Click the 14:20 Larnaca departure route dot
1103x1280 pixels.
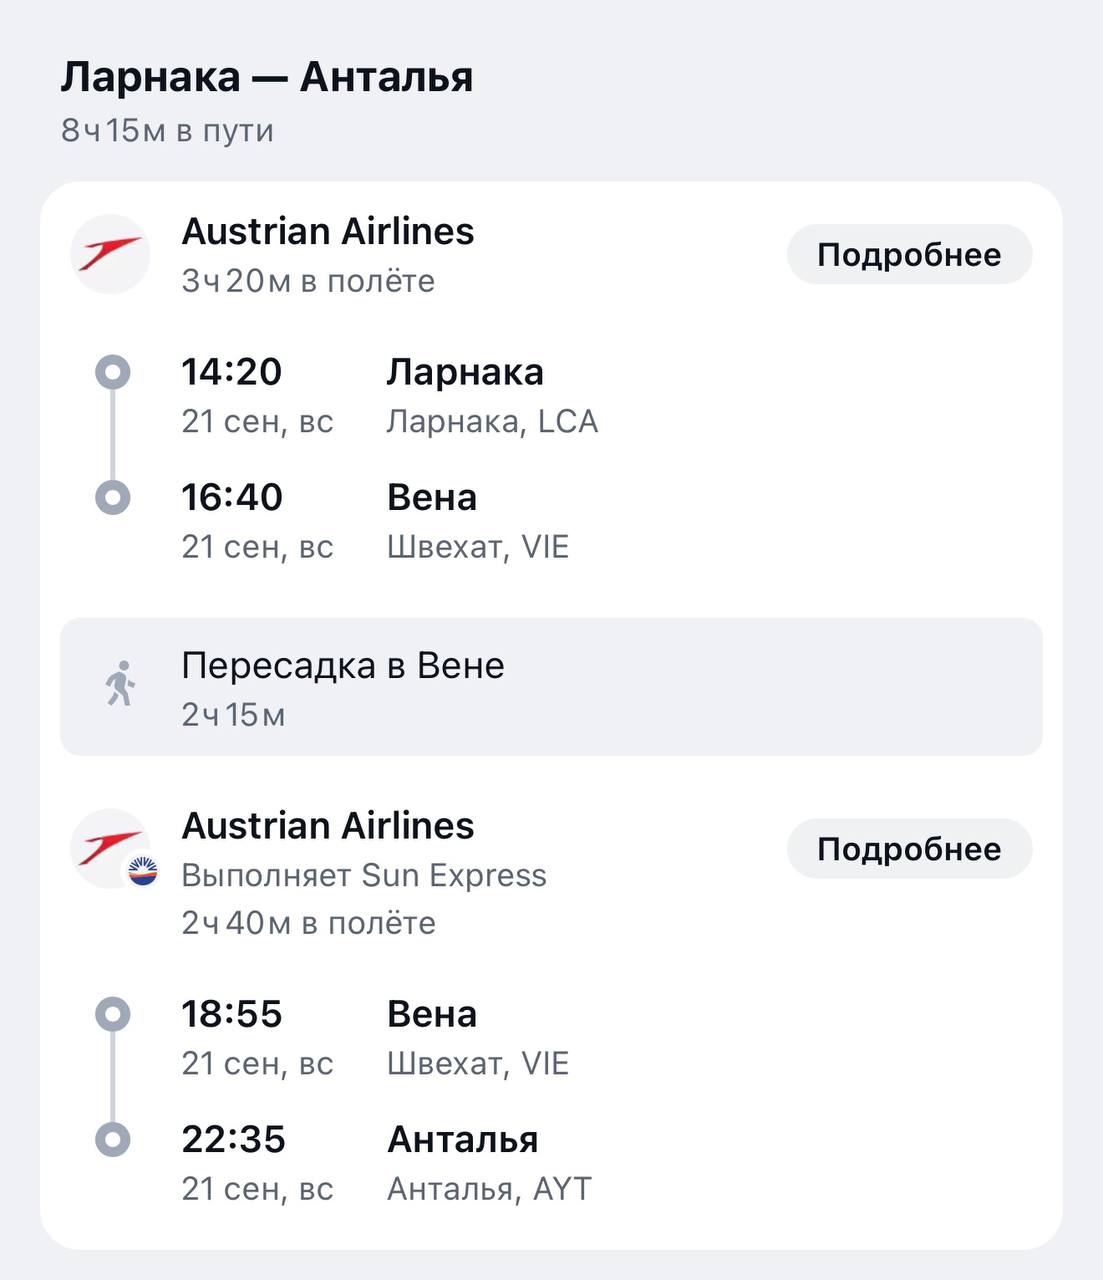[x=113, y=373]
